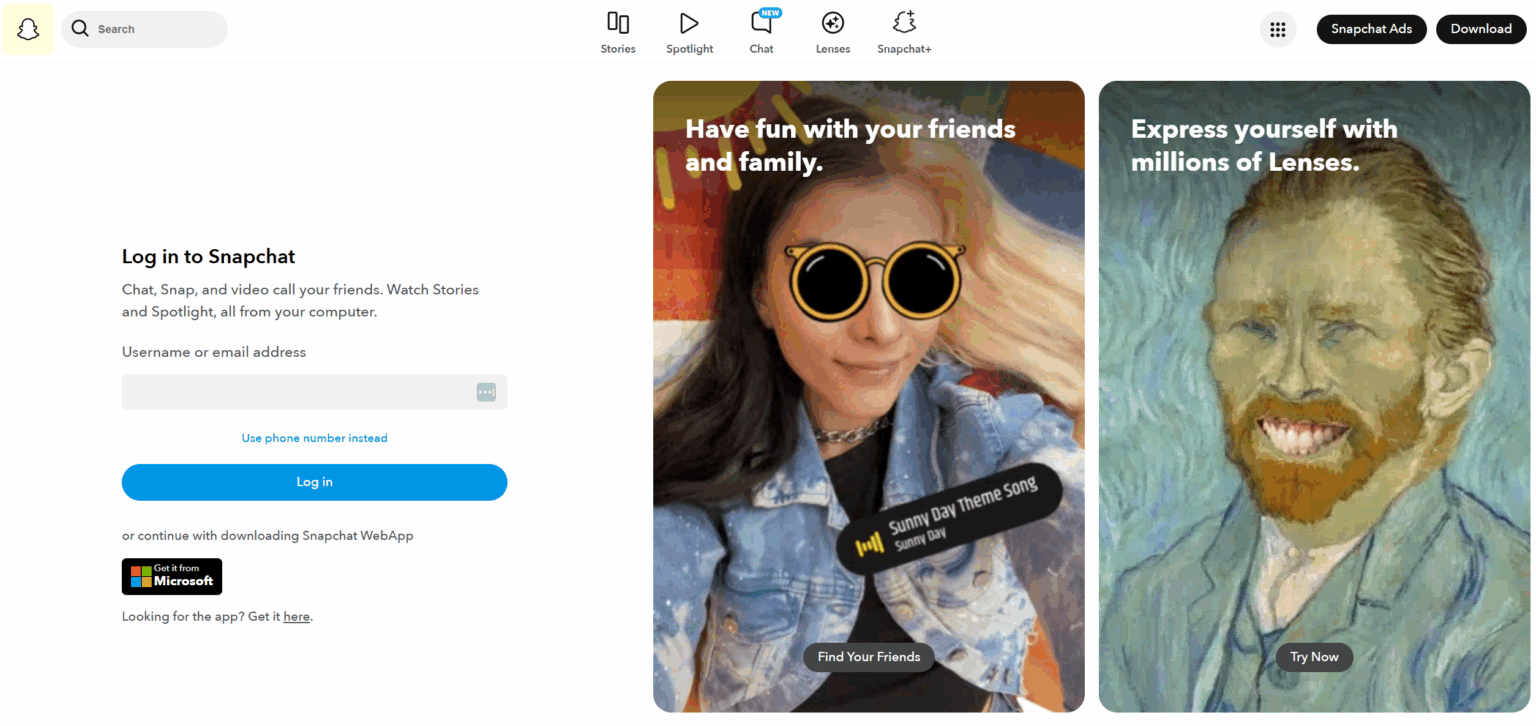Open Chat with the NEW badge

coord(761,29)
